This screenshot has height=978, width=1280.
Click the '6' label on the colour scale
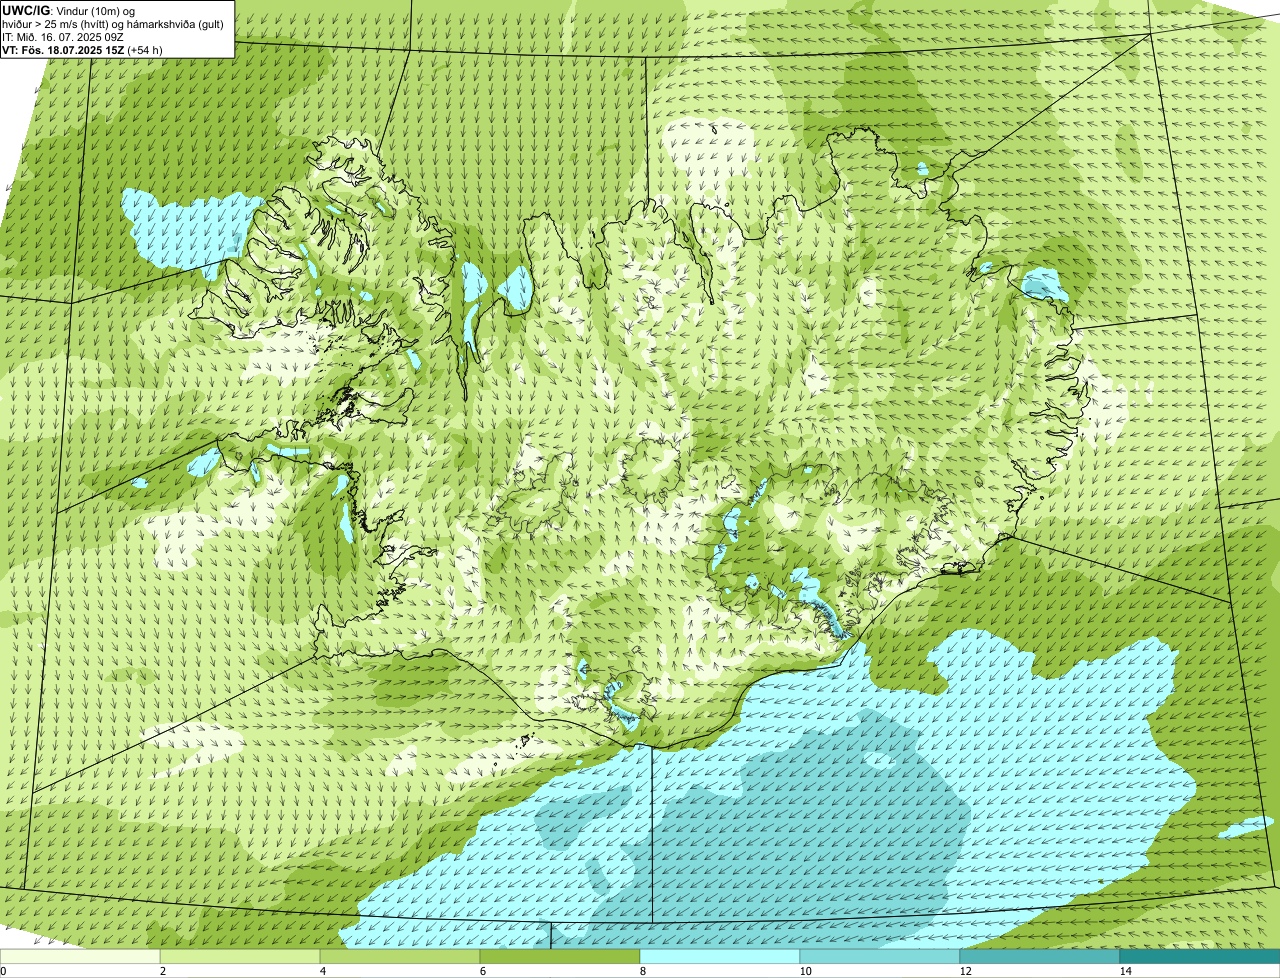(483, 971)
